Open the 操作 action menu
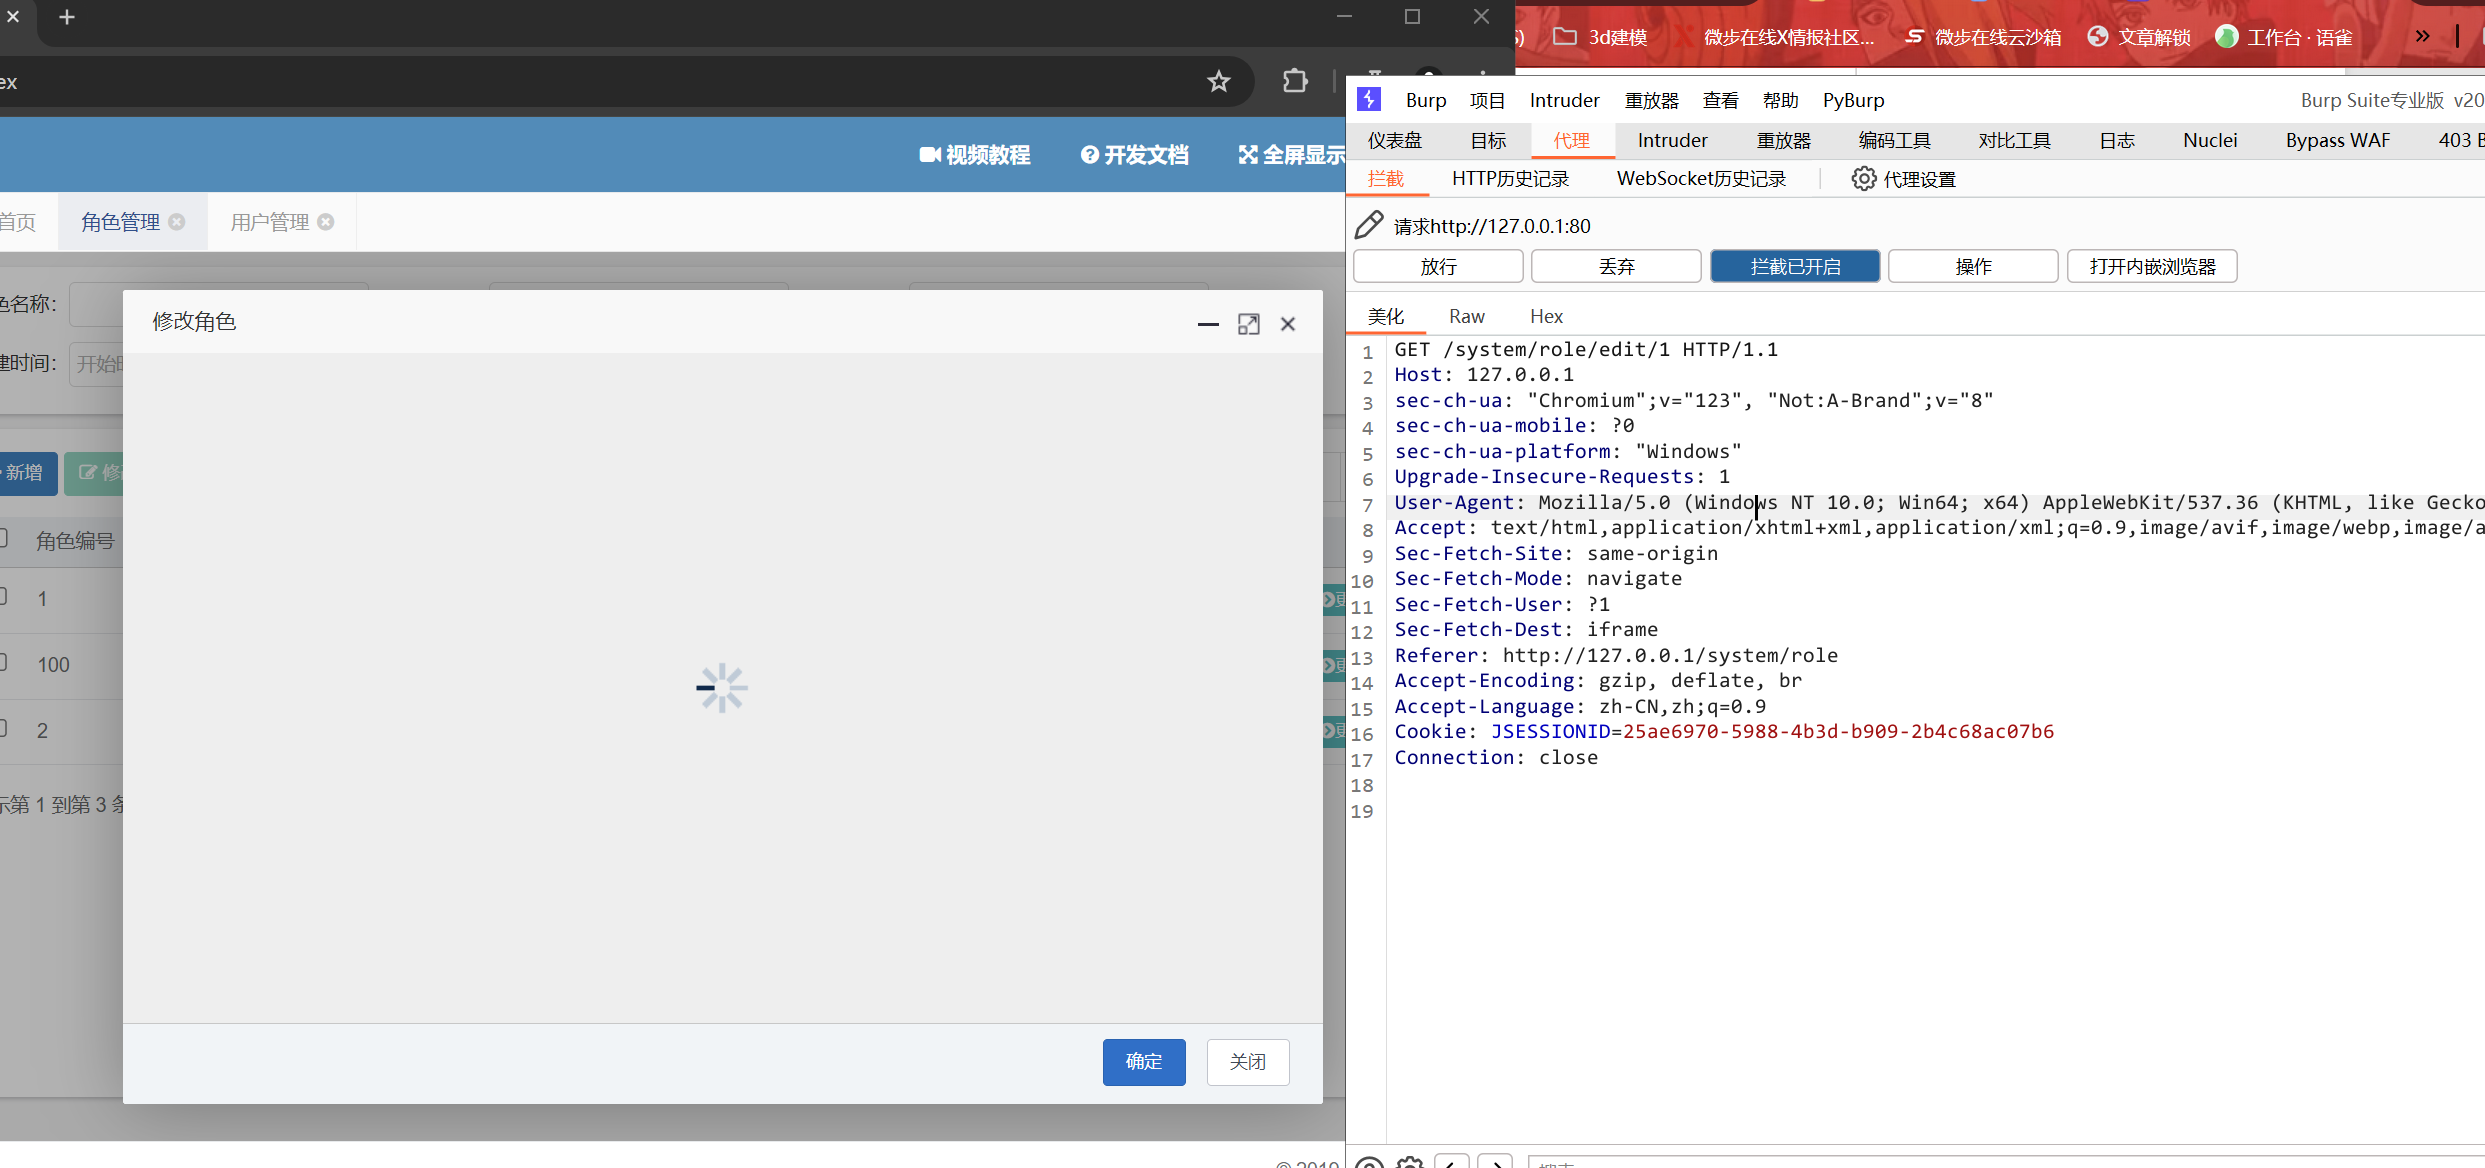The image size is (2485, 1168). click(x=1972, y=267)
